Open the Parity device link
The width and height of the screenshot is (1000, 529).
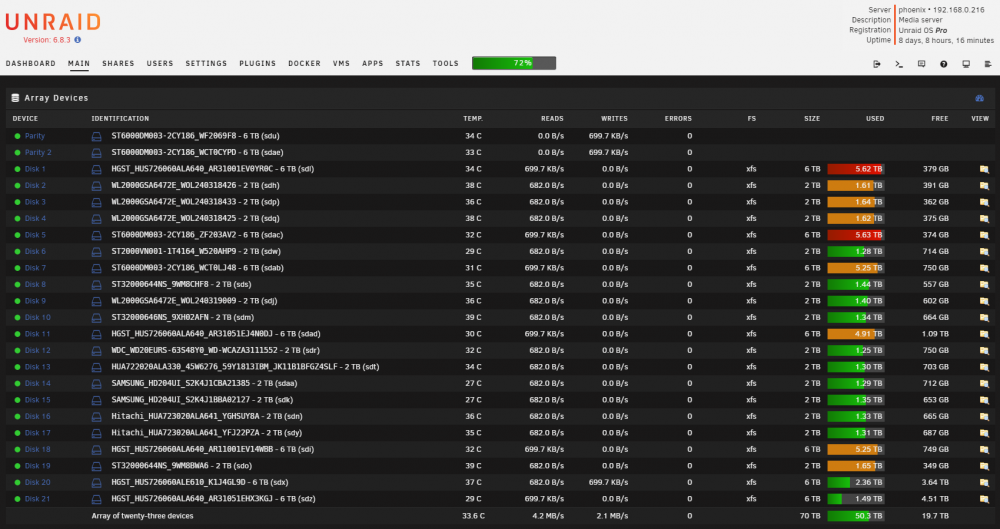pos(34,136)
